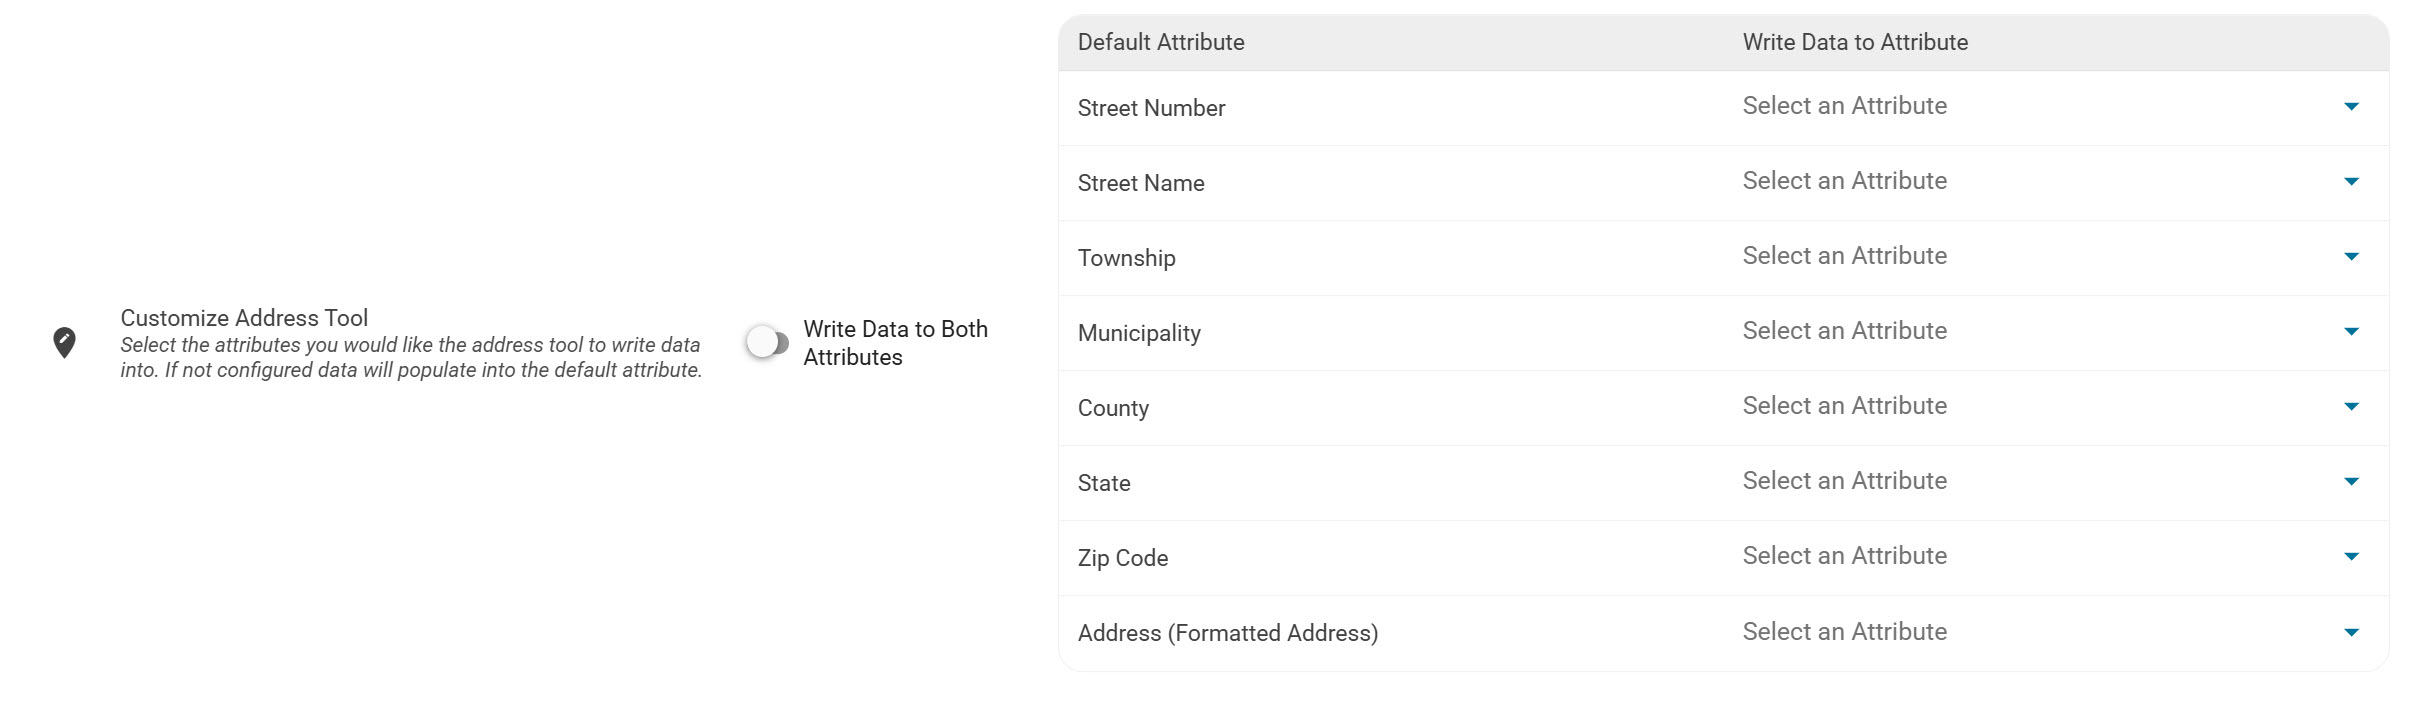Viewport: 2410px width, 705px height.
Task: Open the Street Number attribute dropdown arrow
Action: [x=2351, y=106]
